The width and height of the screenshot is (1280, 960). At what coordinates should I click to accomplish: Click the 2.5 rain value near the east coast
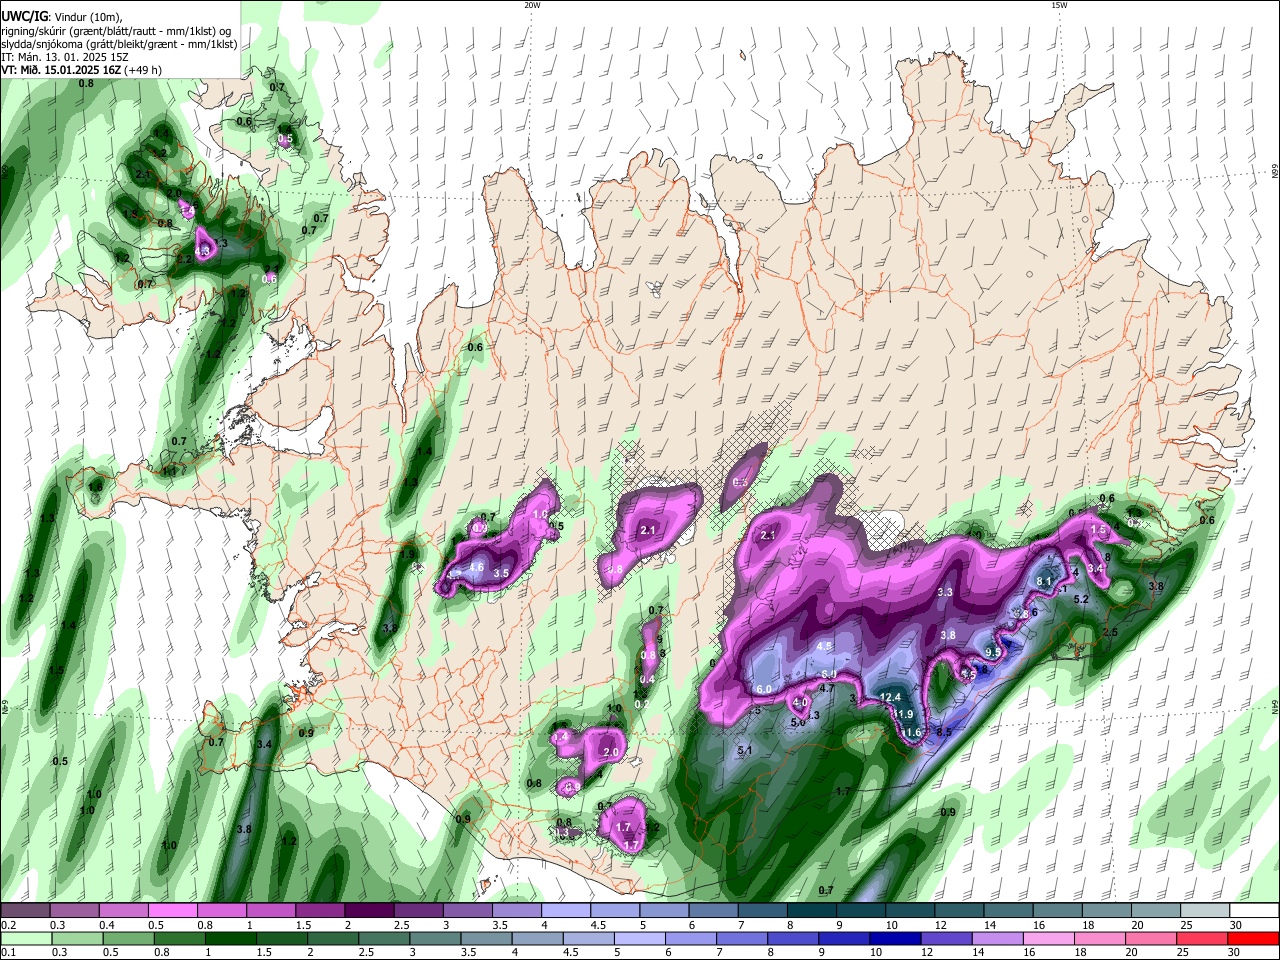1110,633
